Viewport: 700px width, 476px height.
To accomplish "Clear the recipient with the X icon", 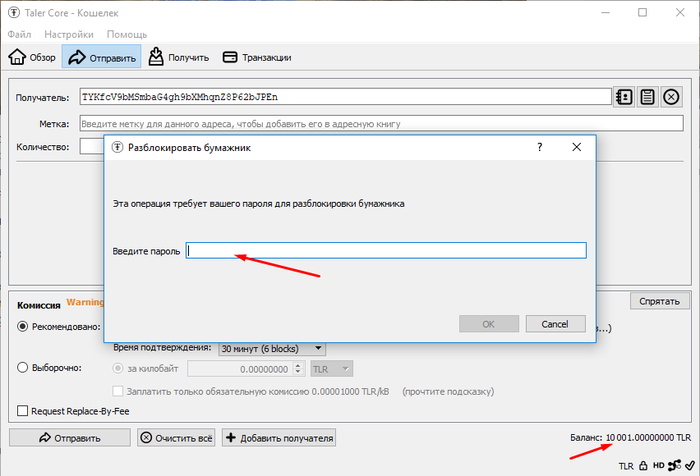I will 672,97.
